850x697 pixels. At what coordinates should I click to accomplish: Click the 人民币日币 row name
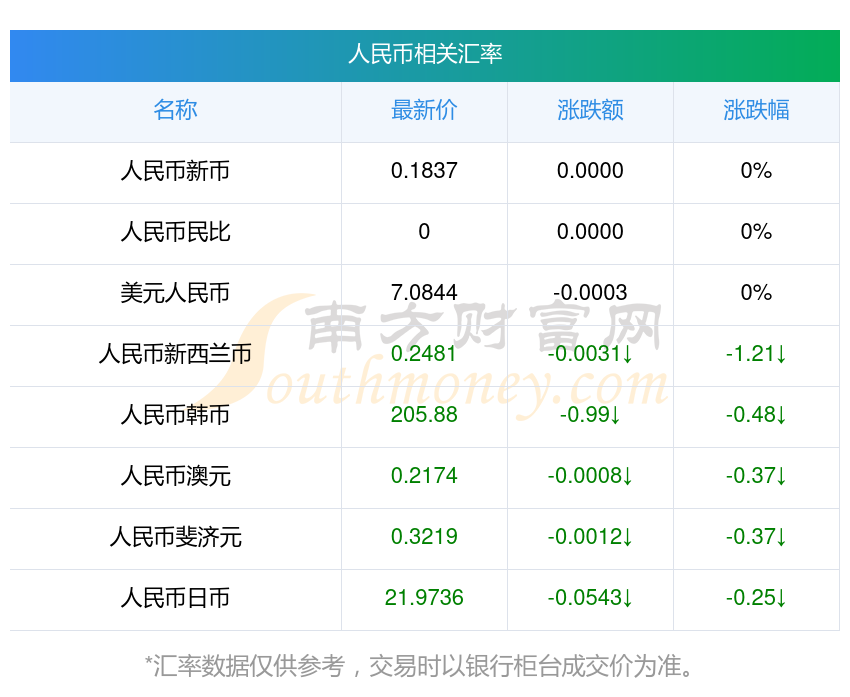tap(175, 598)
